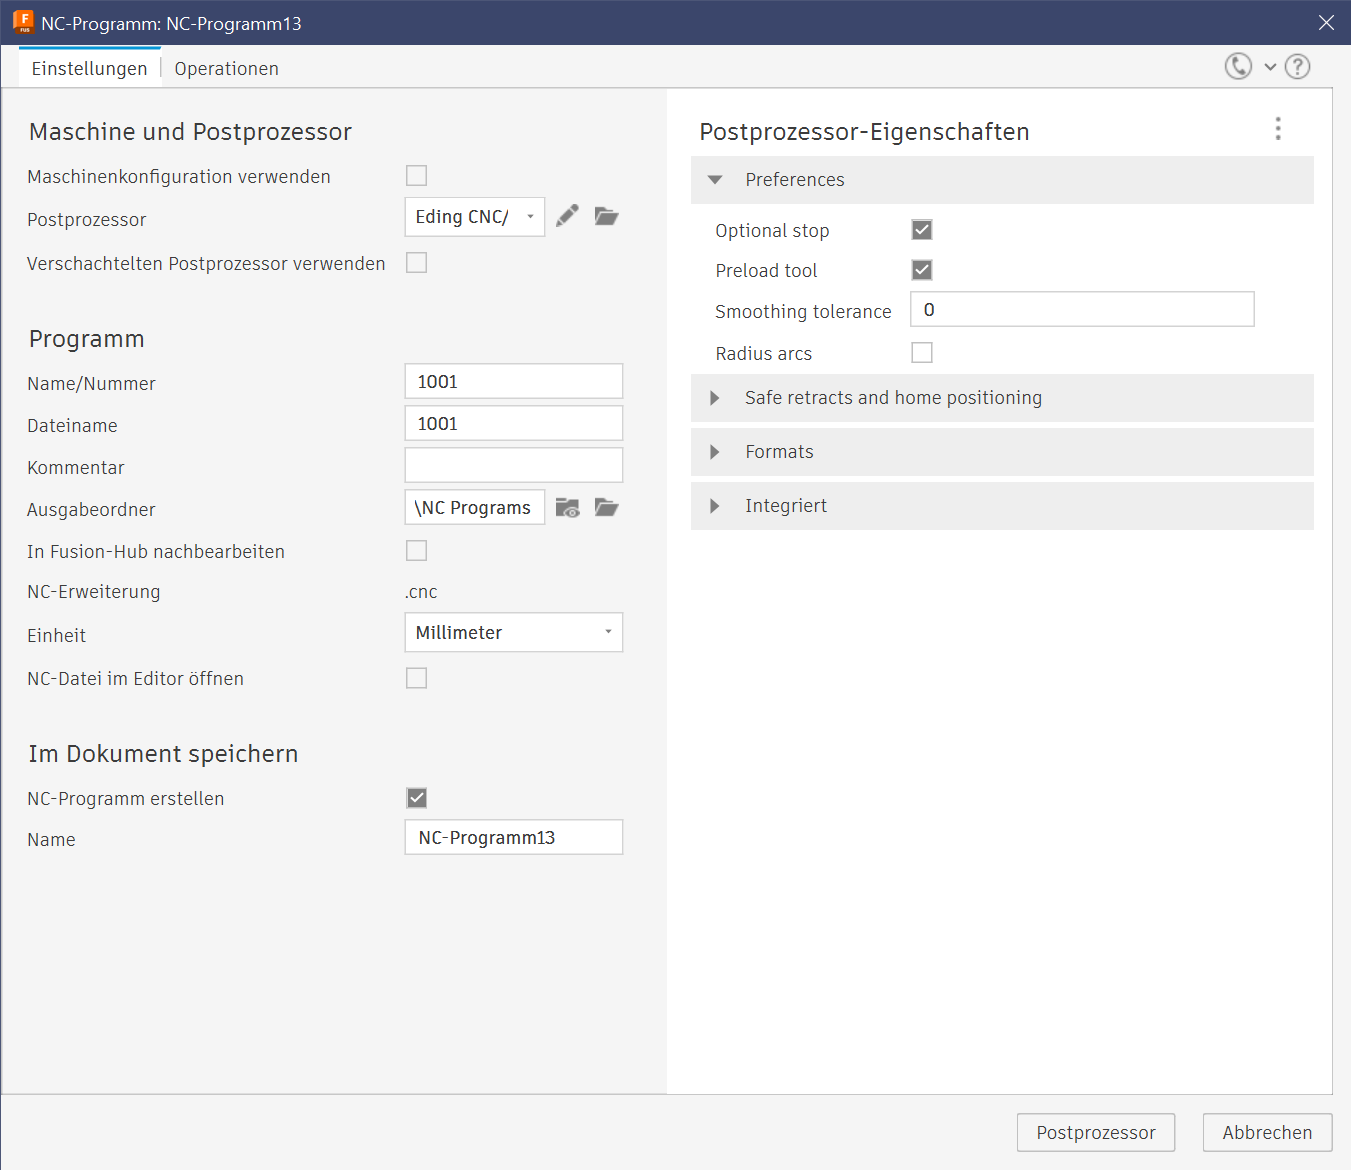Click the Smoothing tolerance label
1351x1170 pixels.
click(803, 312)
